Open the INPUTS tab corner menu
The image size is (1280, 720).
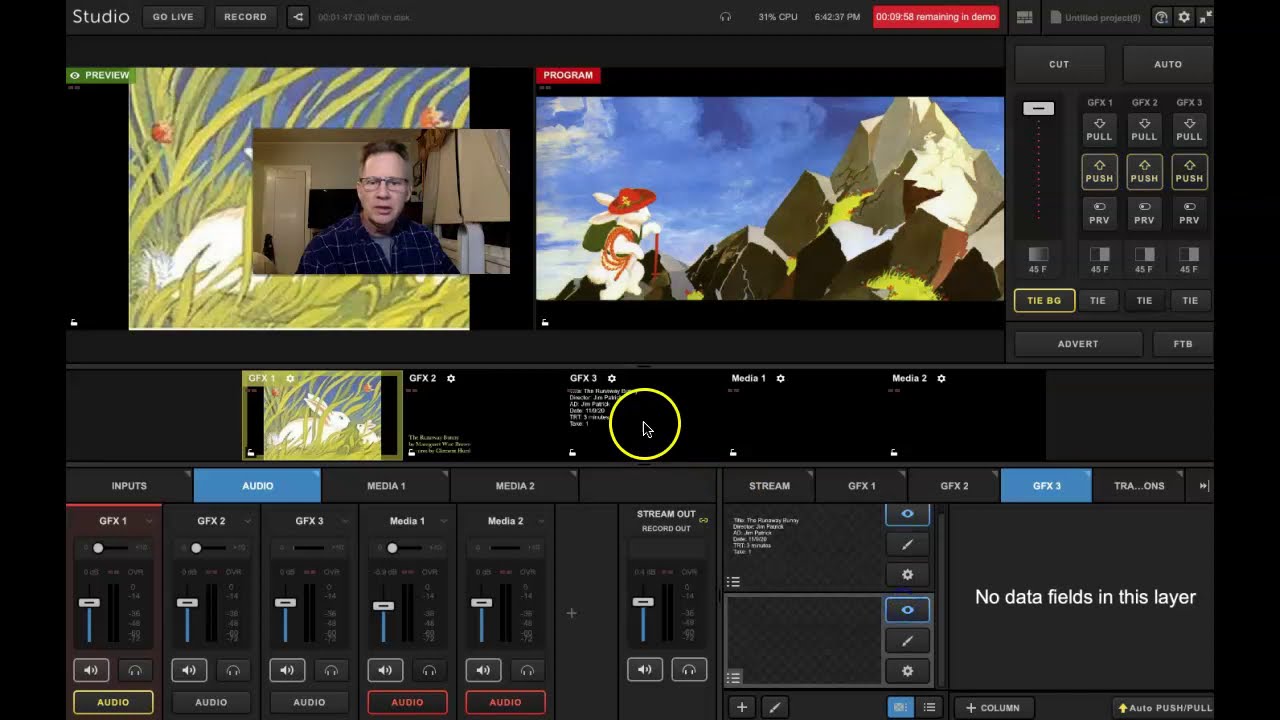click(187, 473)
